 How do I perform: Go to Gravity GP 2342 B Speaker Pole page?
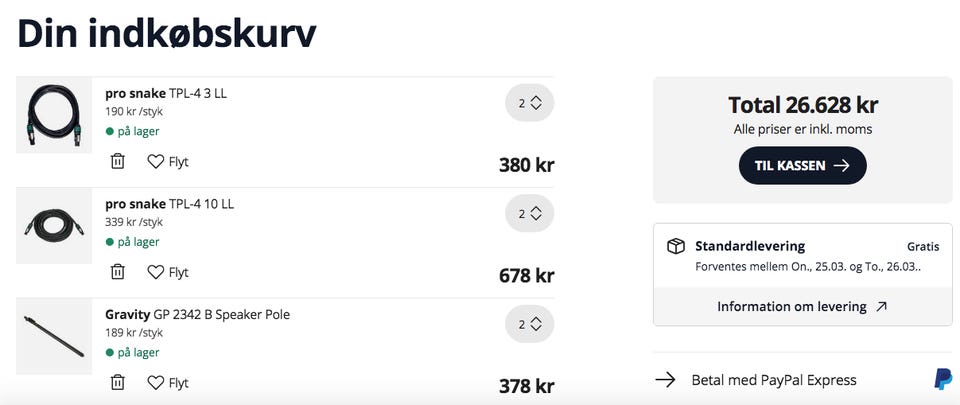[197, 315]
